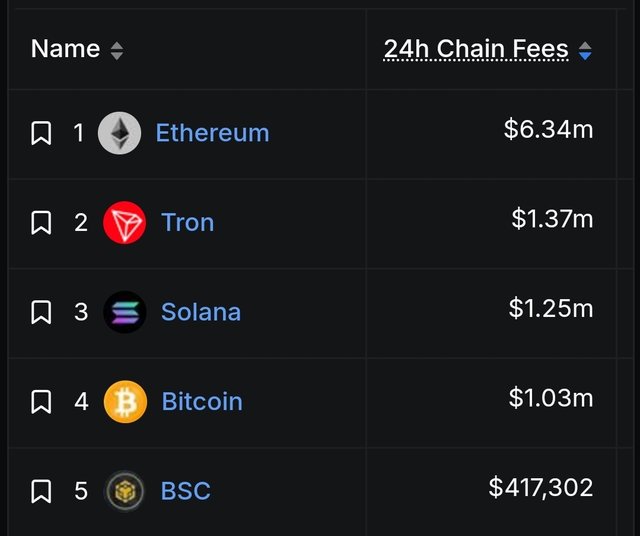This screenshot has width=640, height=536.
Task: Click the red Tron logo icon
Action: point(124,222)
